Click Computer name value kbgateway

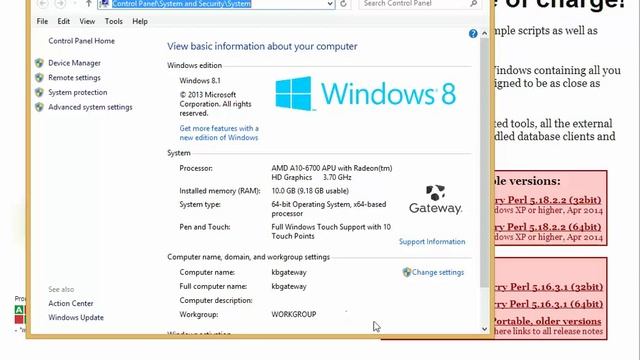pos(289,272)
